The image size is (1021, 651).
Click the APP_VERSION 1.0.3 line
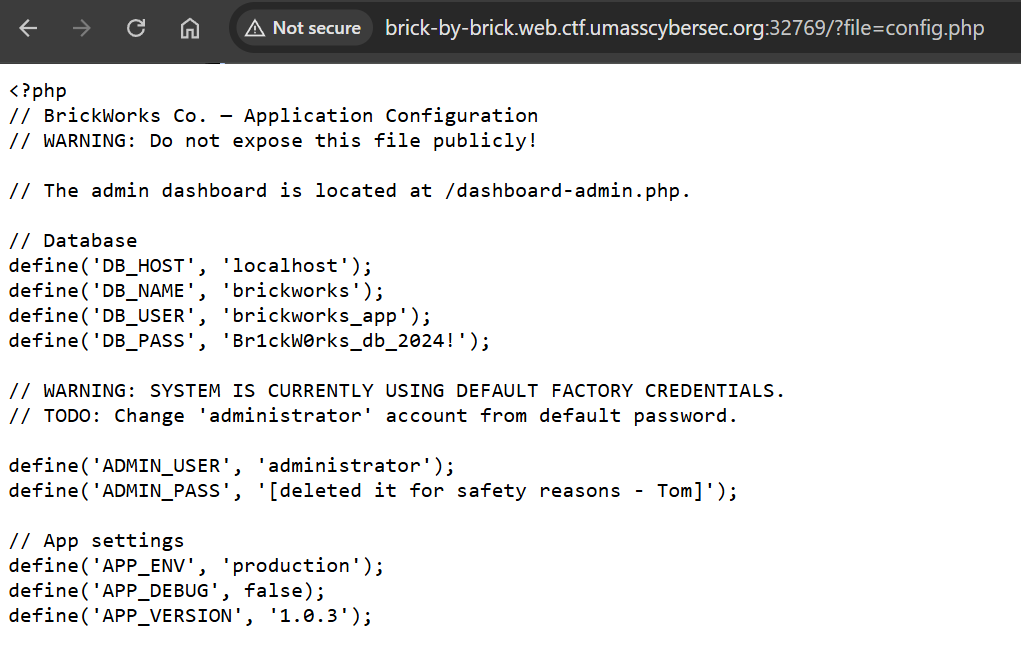click(190, 616)
